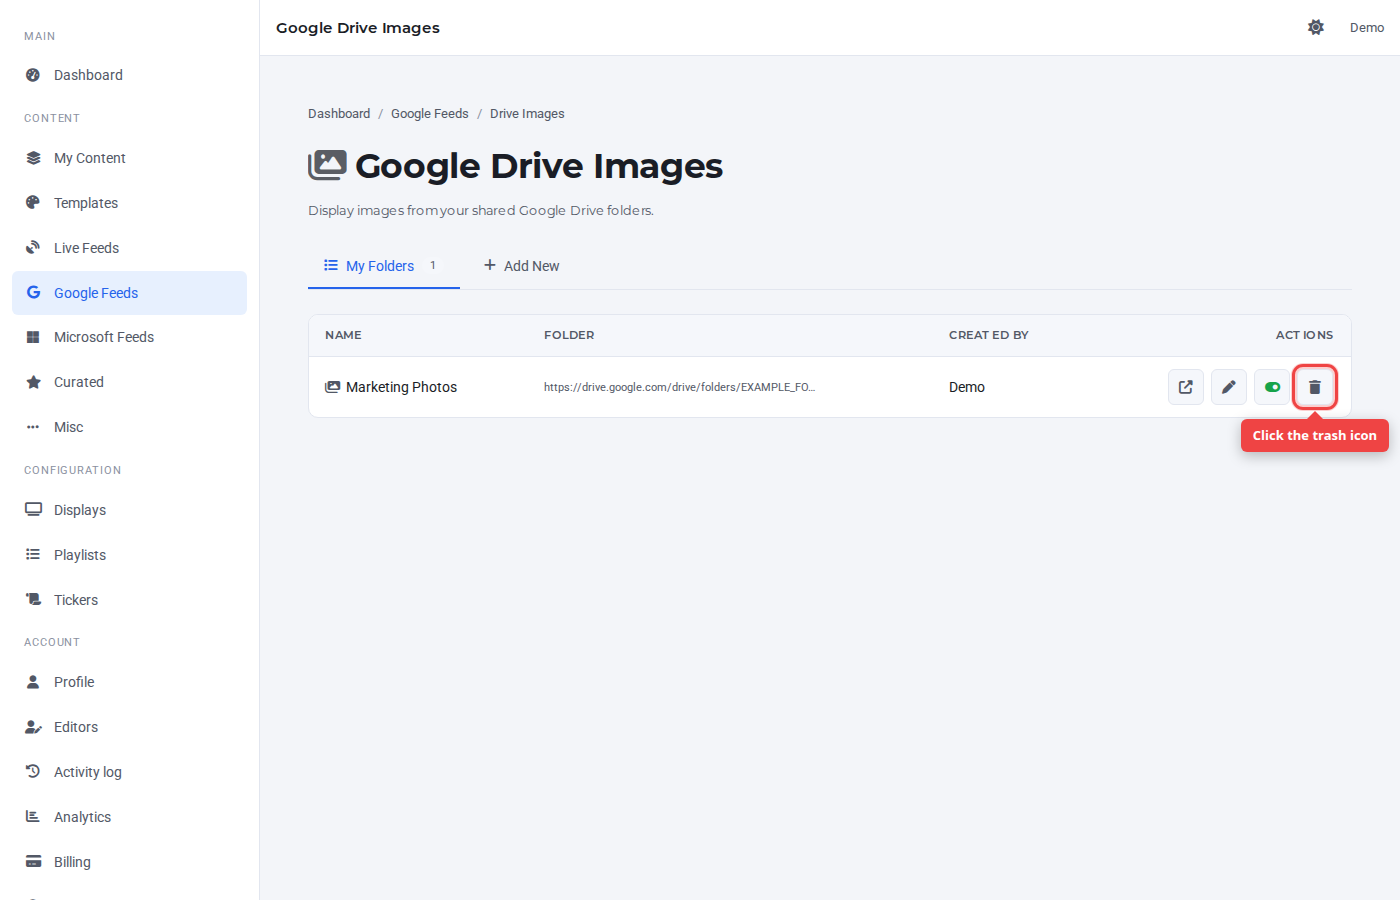Open Dashboard from the sidebar
Screen dimensions: 1400x900
pyautogui.click(x=129, y=75)
